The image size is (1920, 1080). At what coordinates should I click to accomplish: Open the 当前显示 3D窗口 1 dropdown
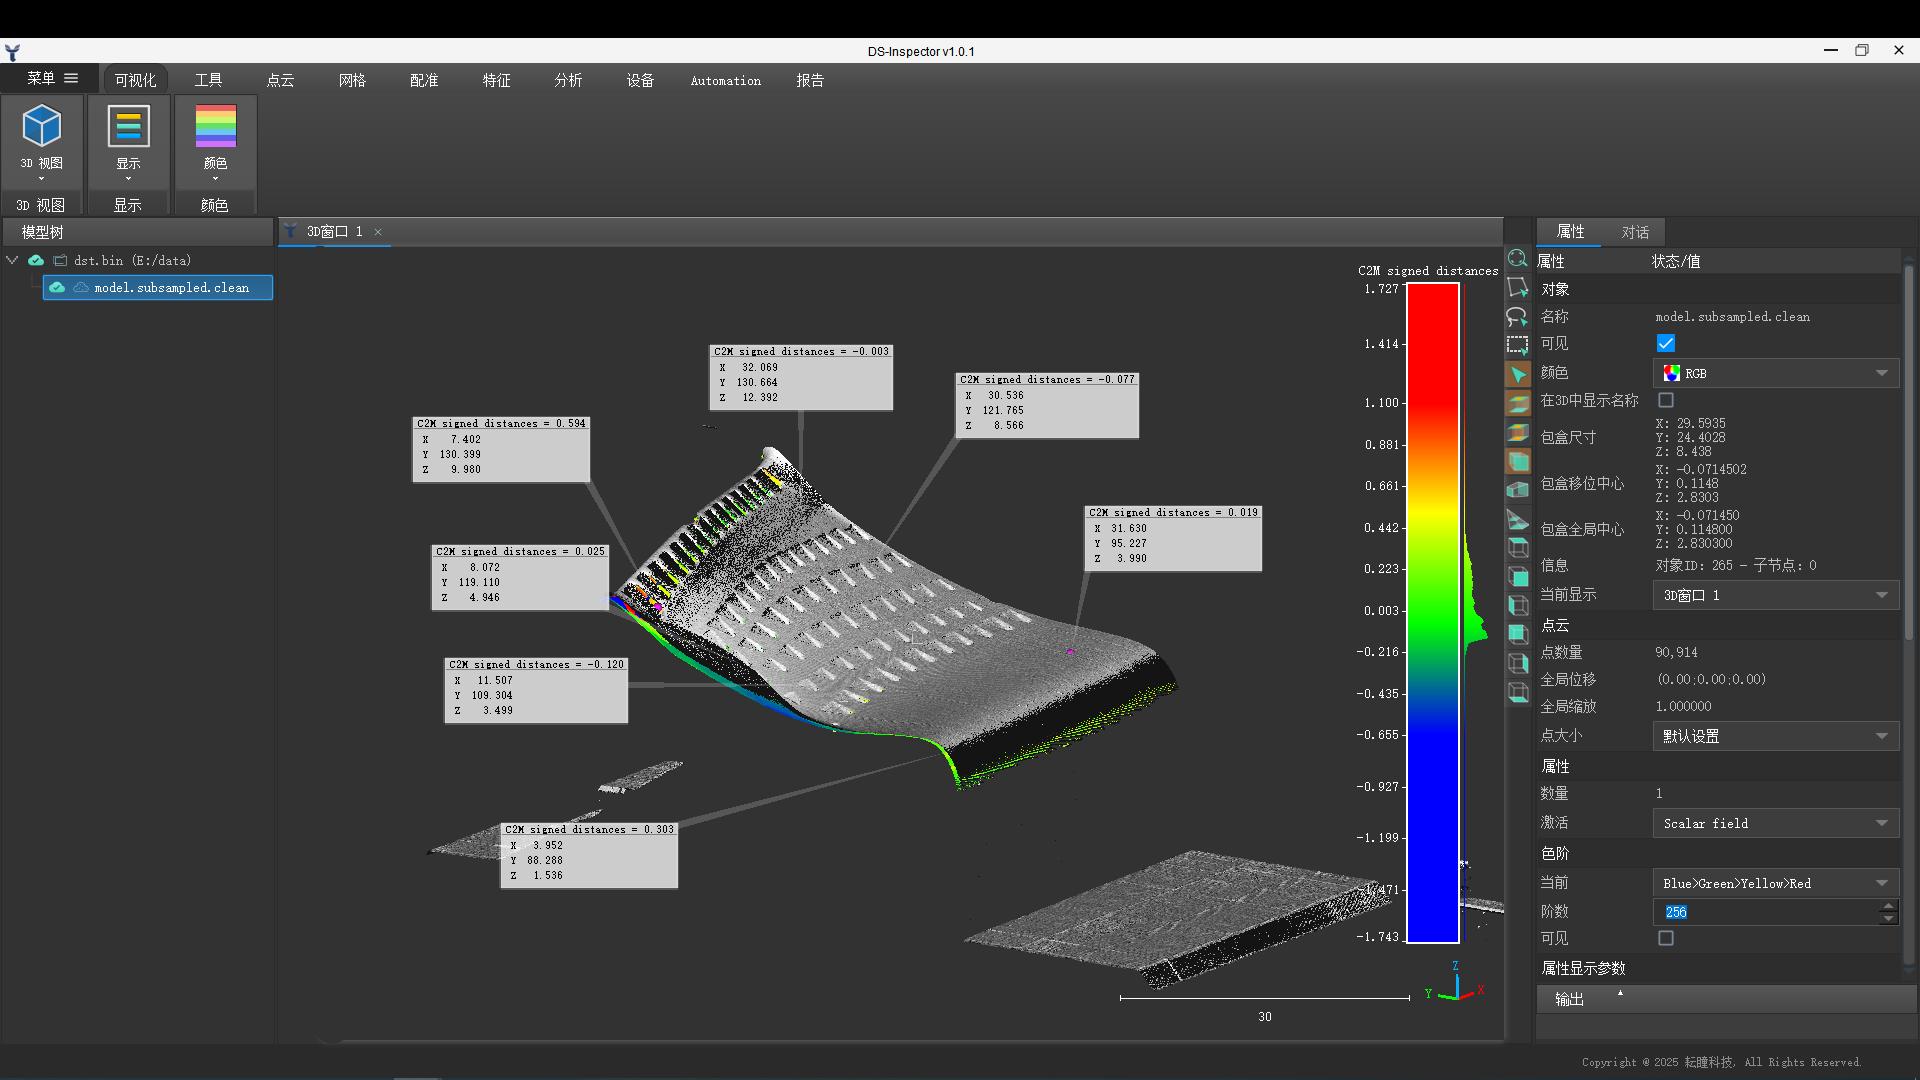tap(1776, 595)
